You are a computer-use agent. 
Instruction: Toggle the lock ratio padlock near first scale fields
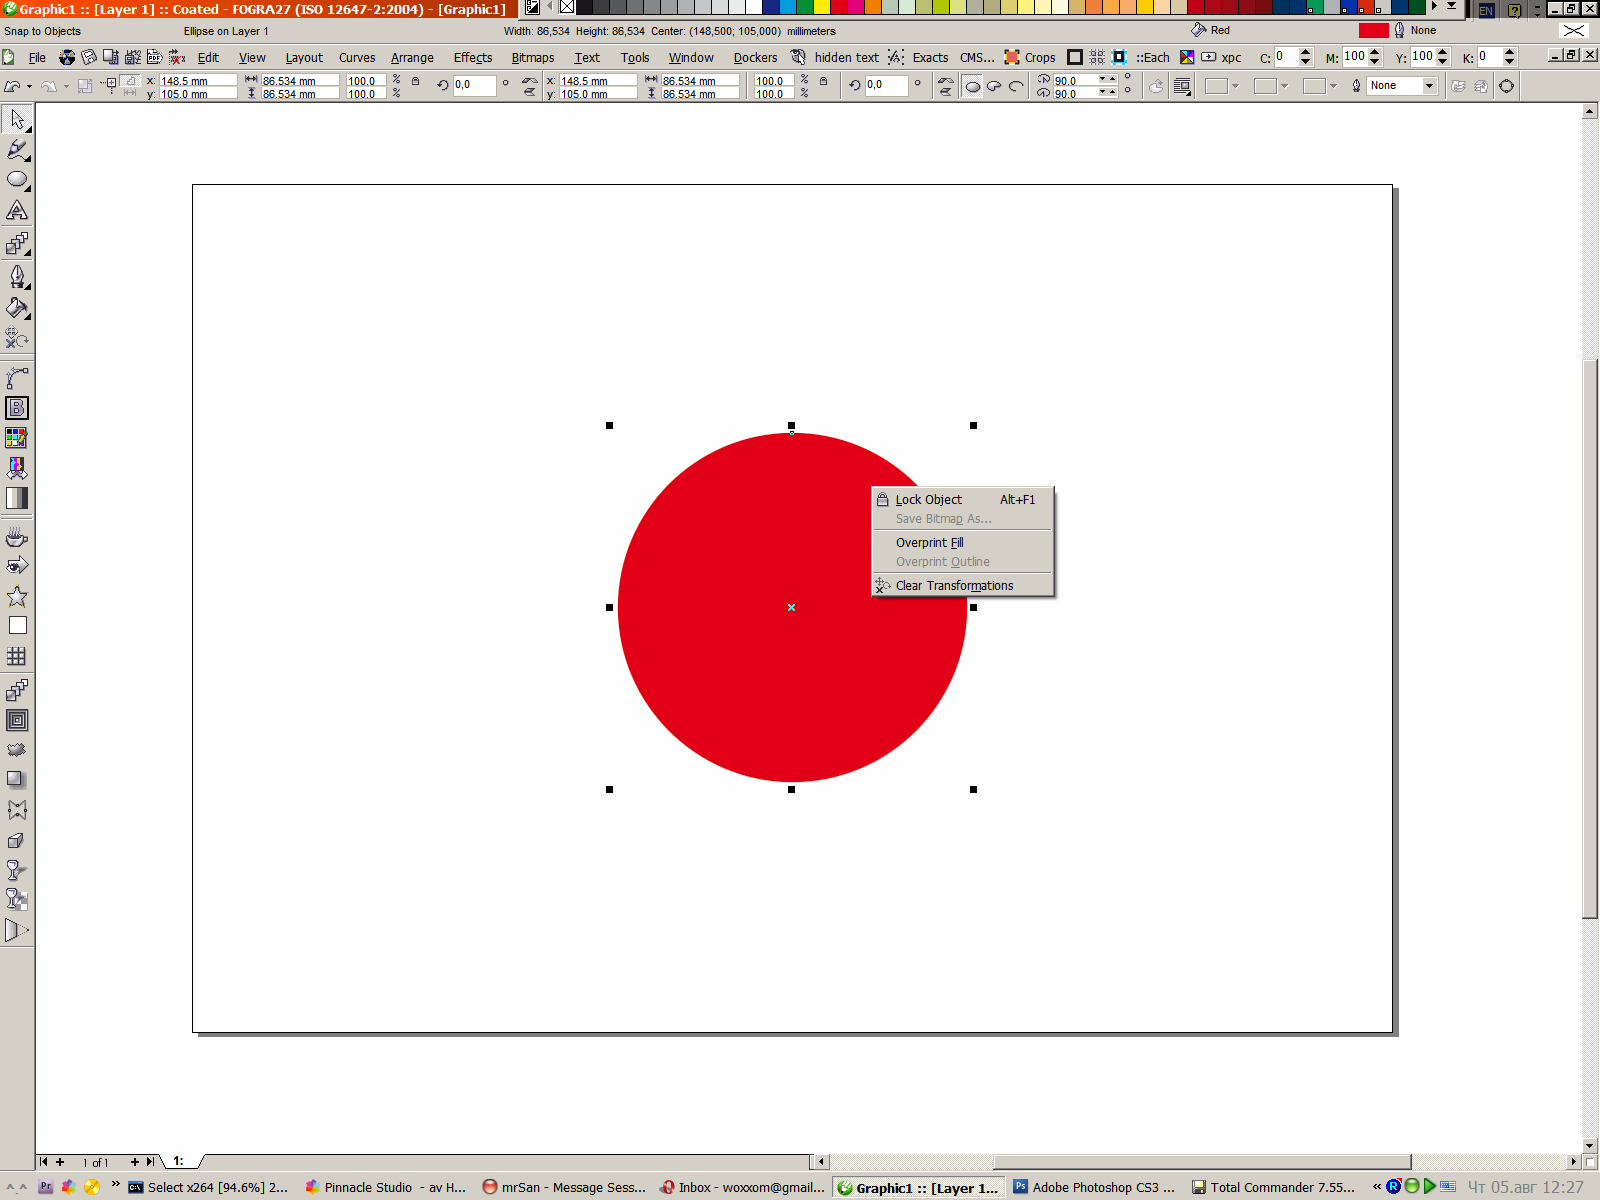415,81
